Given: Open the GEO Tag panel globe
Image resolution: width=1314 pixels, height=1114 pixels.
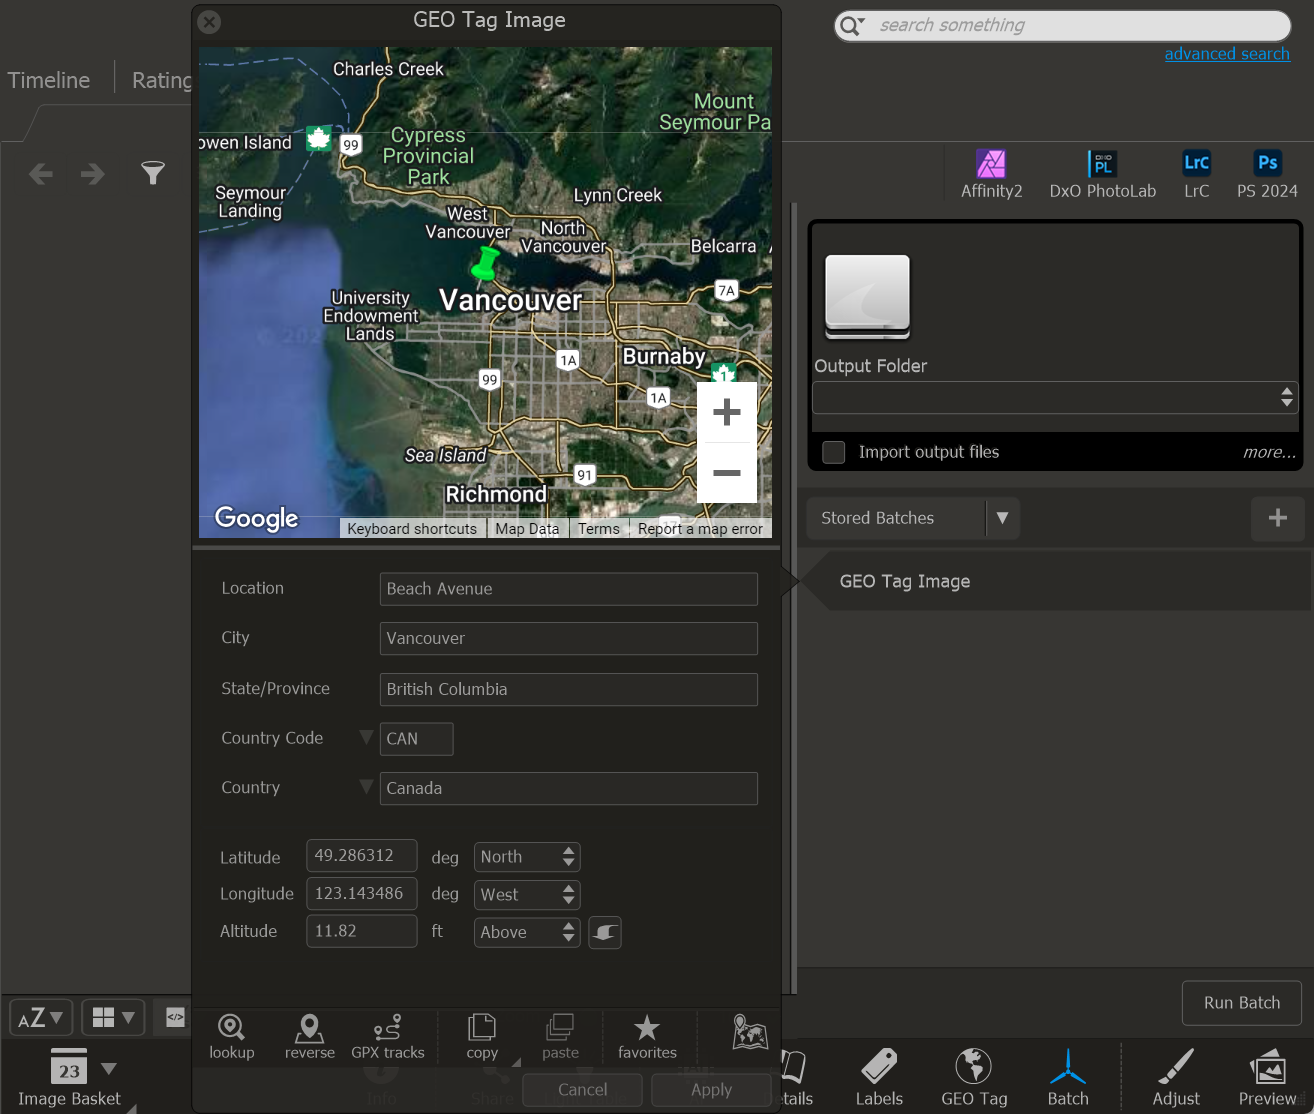Looking at the screenshot, I should pyautogui.click(x=974, y=1077).
